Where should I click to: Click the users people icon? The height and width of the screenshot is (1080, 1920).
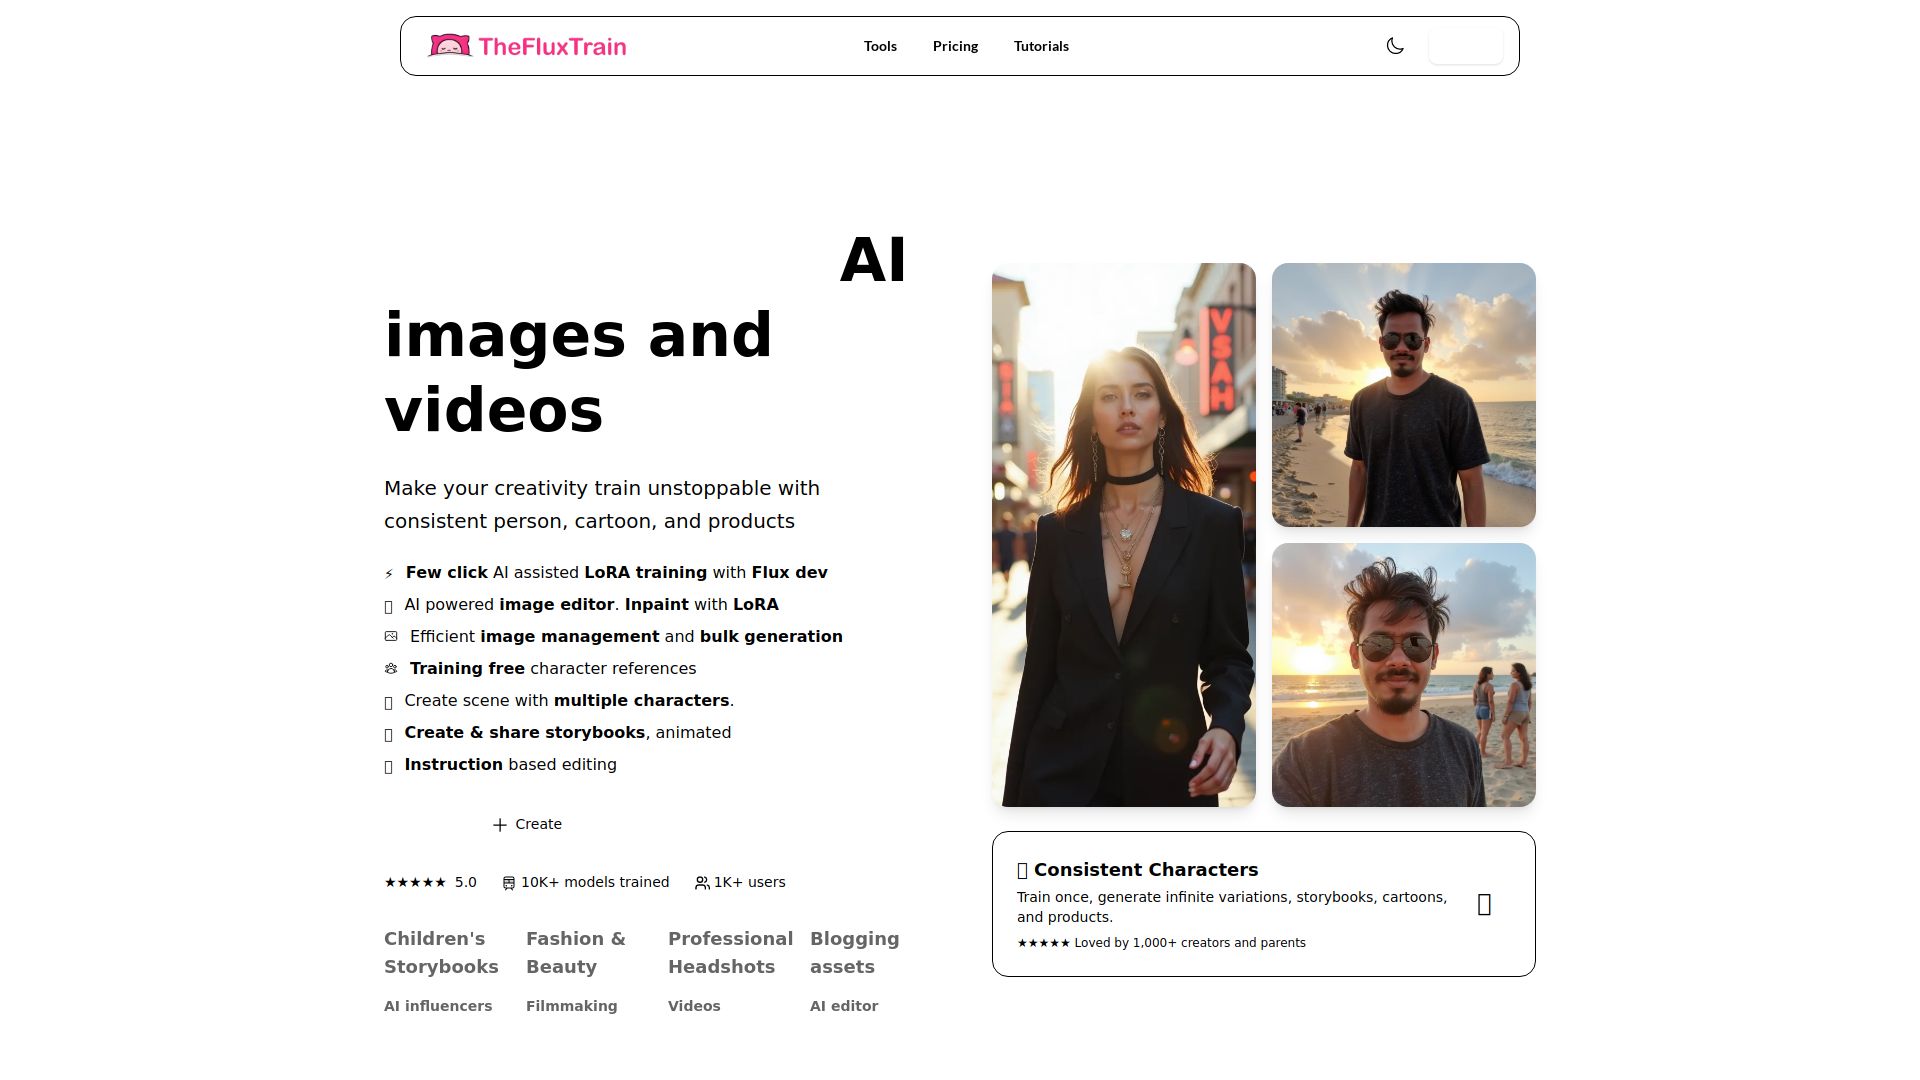click(702, 883)
